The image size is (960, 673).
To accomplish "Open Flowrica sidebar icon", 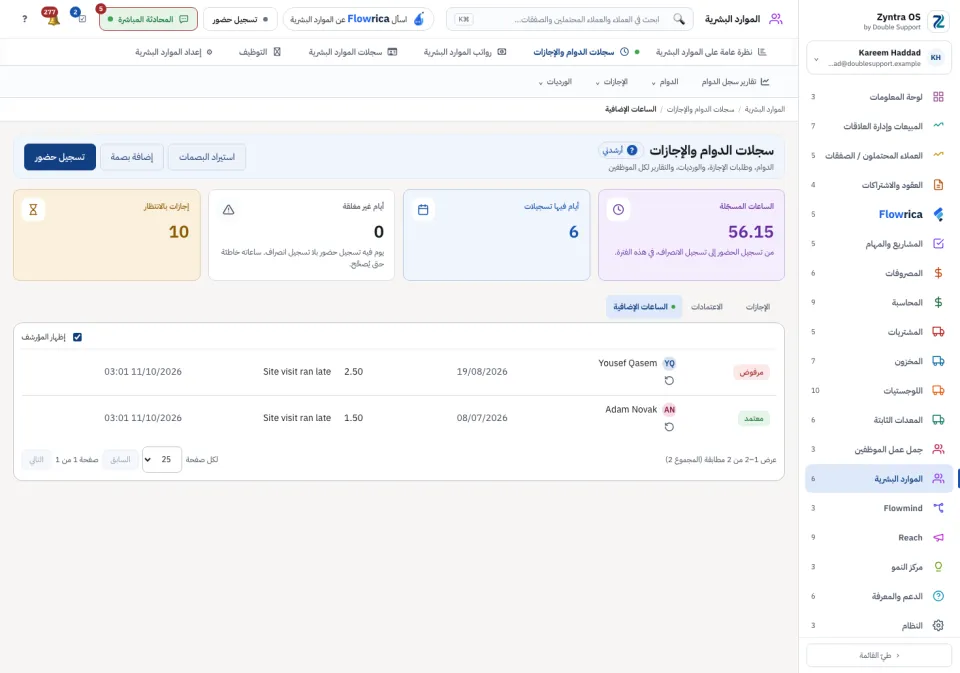I will pos(938,214).
